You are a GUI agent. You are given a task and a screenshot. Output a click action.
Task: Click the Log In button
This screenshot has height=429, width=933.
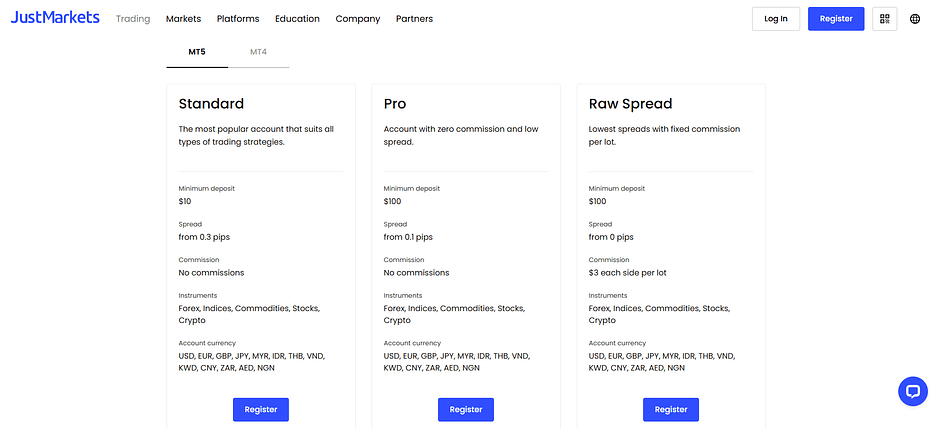[x=775, y=19]
